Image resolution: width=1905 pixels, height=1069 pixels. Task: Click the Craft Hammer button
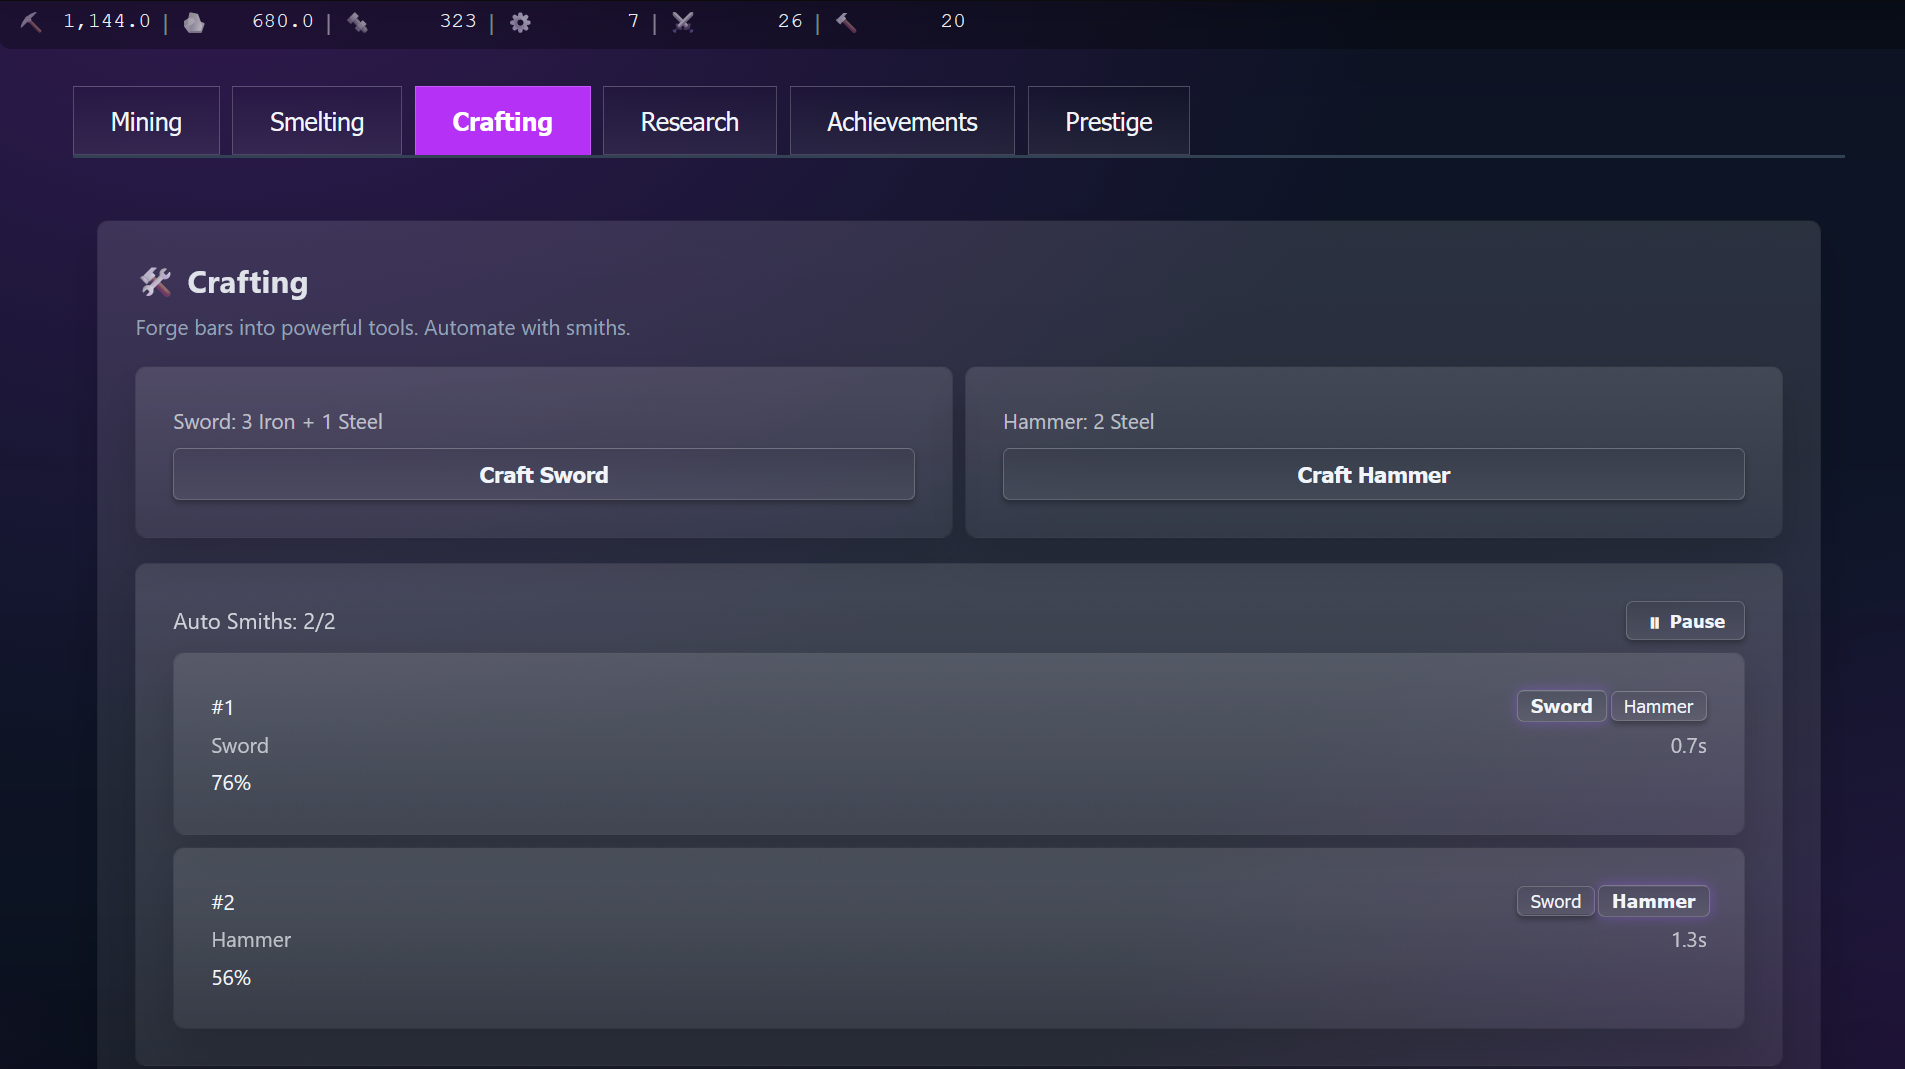(1374, 474)
